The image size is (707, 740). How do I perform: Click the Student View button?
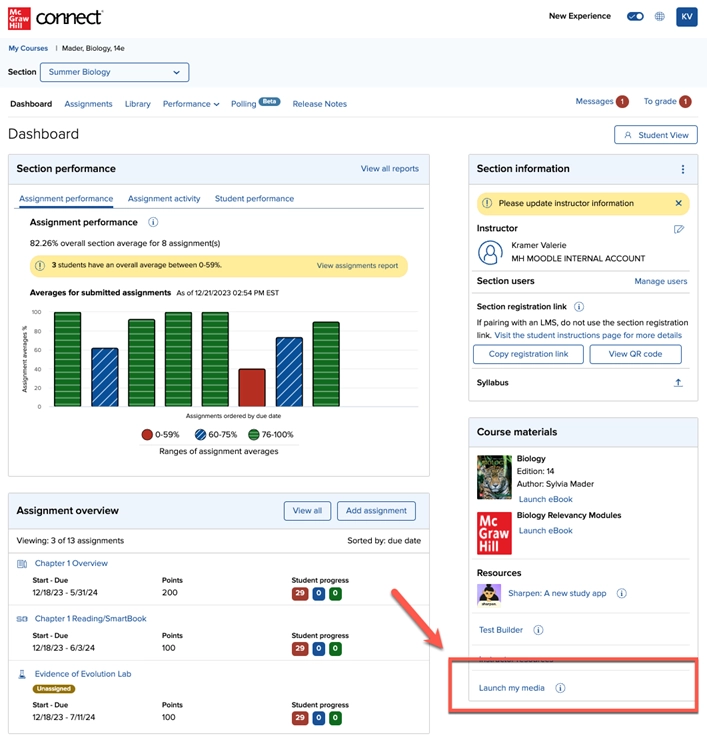pos(656,135)
